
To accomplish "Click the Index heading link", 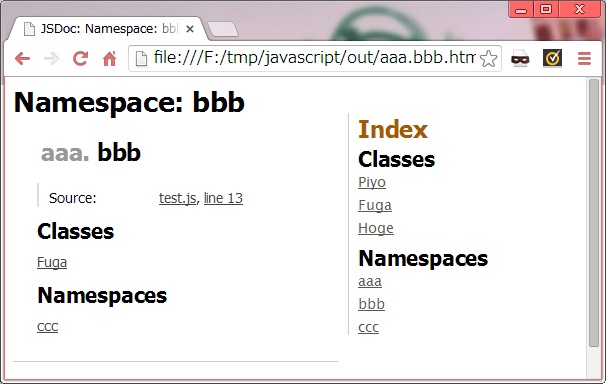I will [x=393, y=129].
